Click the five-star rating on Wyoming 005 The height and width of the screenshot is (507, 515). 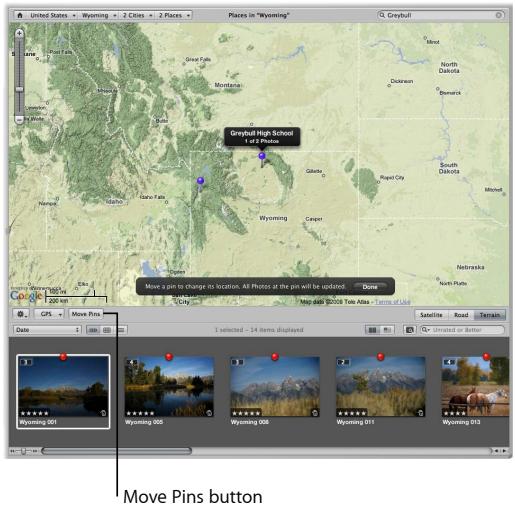tap(140, 413)
